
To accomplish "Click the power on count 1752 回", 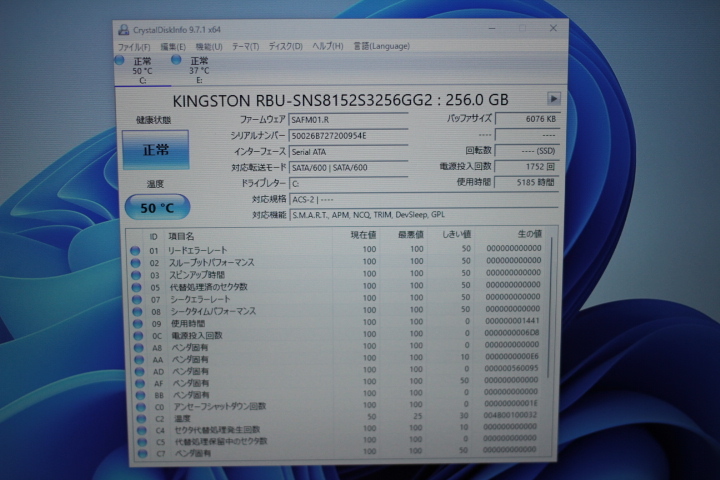I will (526, 167).
